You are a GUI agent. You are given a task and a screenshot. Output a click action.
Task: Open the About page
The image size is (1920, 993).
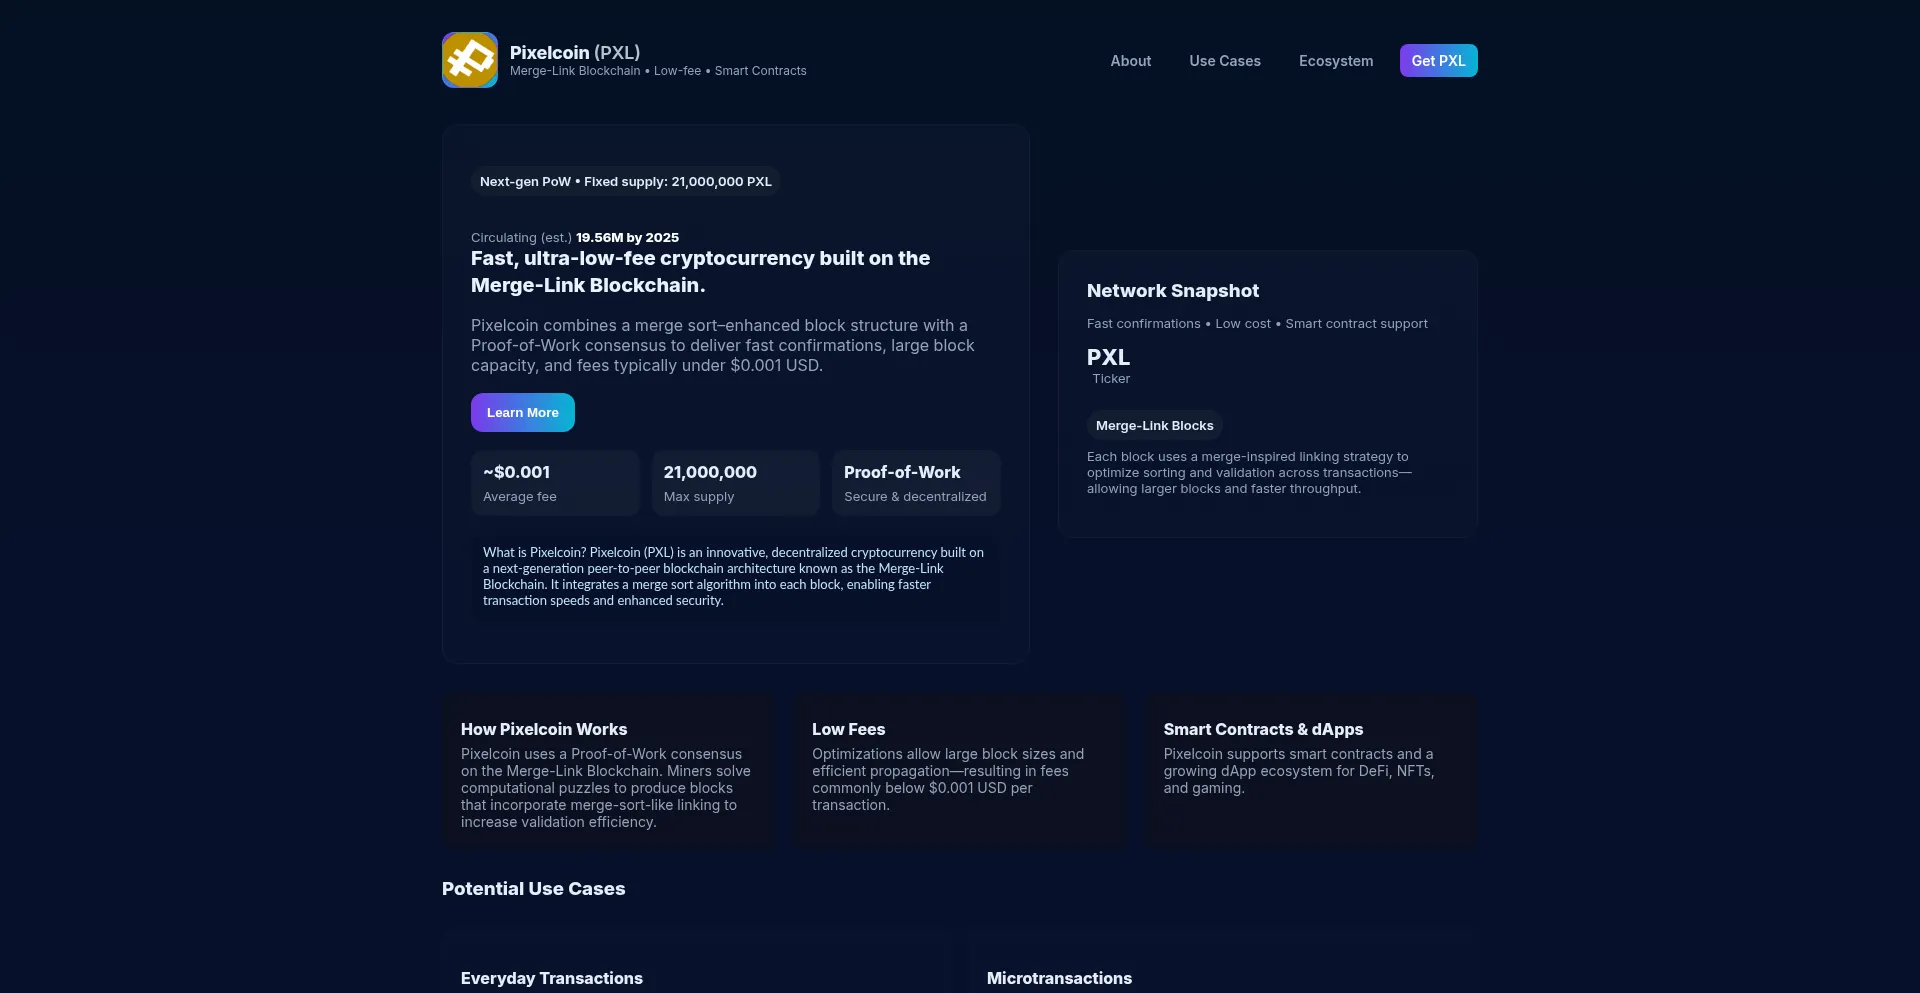(1130, 60)
